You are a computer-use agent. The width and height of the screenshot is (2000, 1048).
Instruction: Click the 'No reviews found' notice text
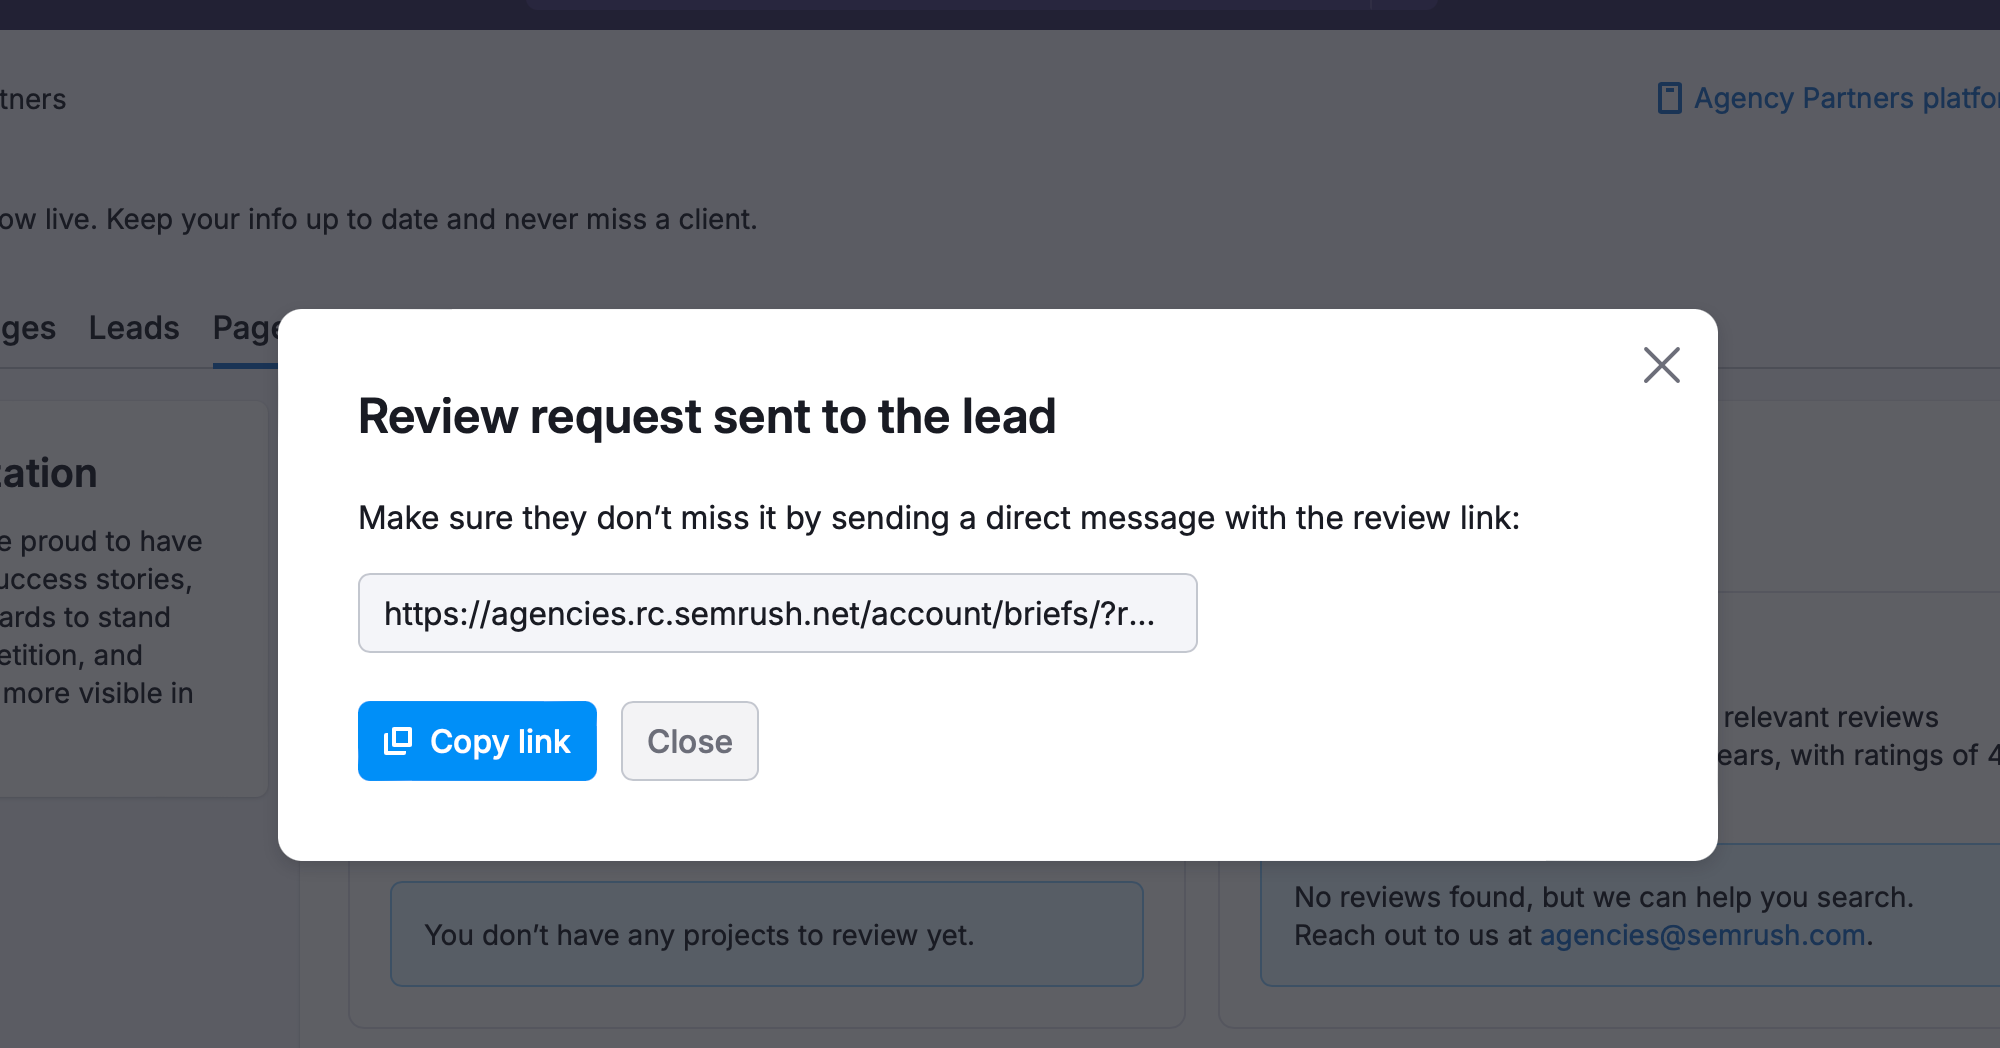pos(1603,897)
